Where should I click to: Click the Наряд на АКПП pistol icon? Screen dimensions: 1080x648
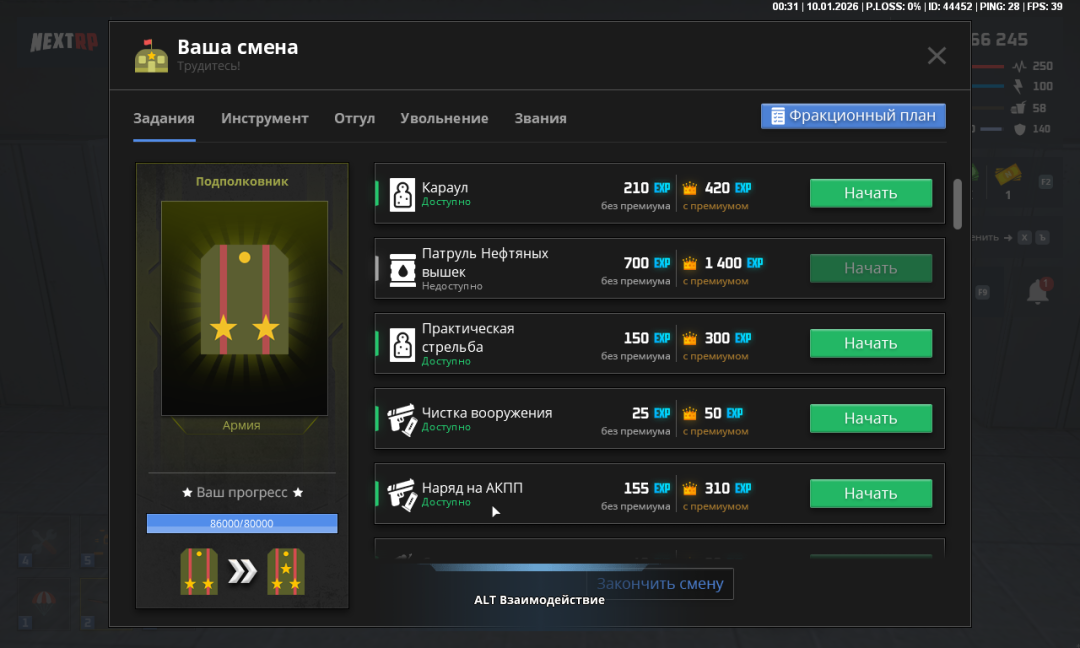pos(401,494)
